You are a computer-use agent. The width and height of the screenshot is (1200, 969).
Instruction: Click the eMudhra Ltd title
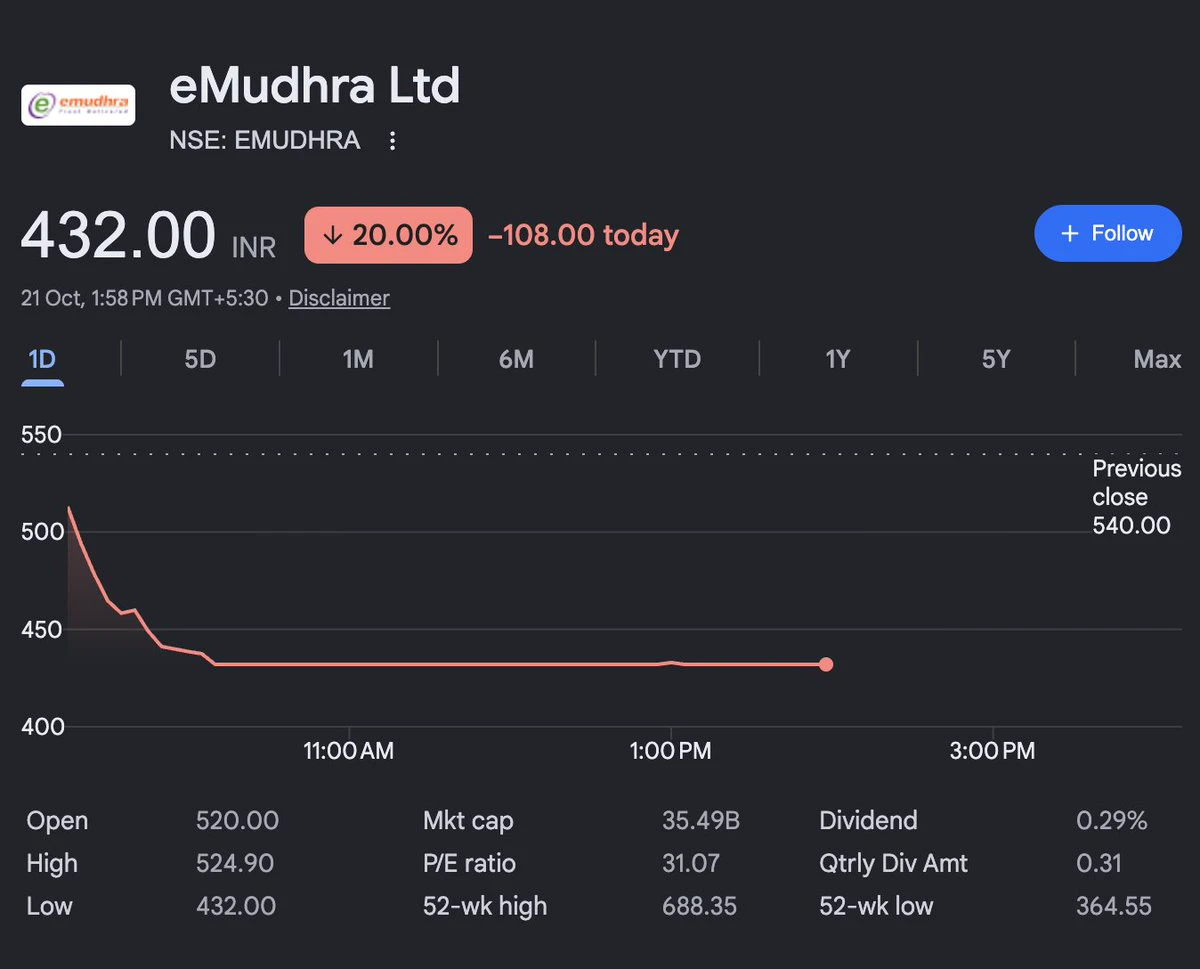point(315,87)
